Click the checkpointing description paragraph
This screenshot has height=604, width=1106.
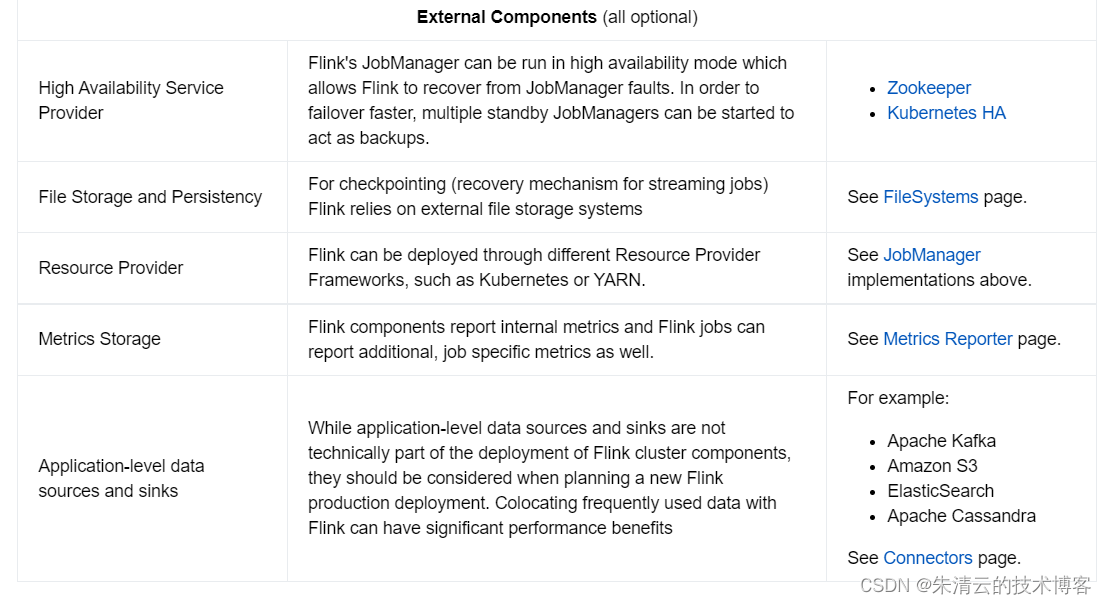tap(538, 197)
